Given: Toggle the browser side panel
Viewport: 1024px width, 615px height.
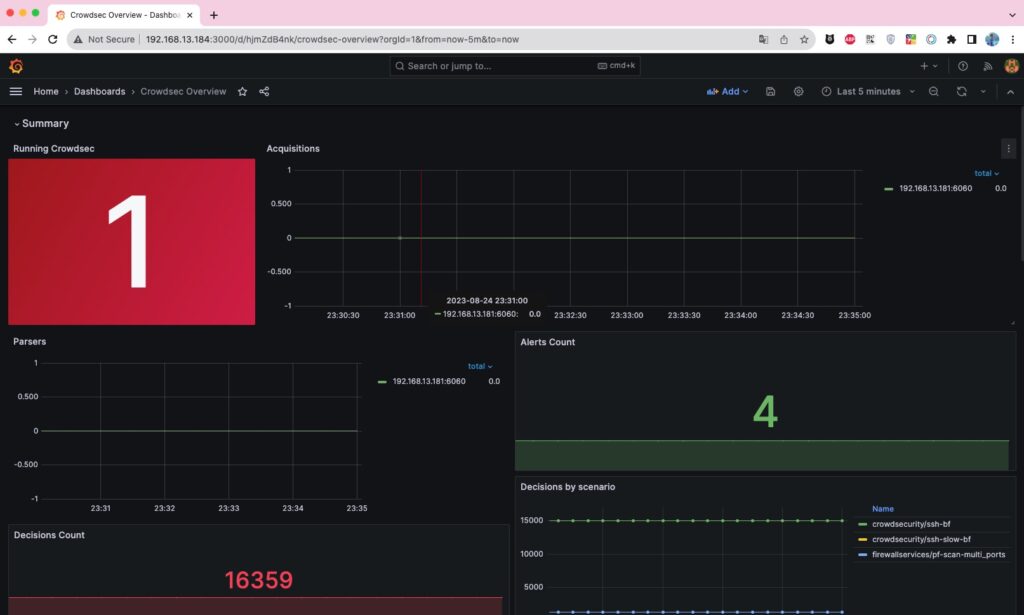Looking at the screenshot, I should click(972, 39).
